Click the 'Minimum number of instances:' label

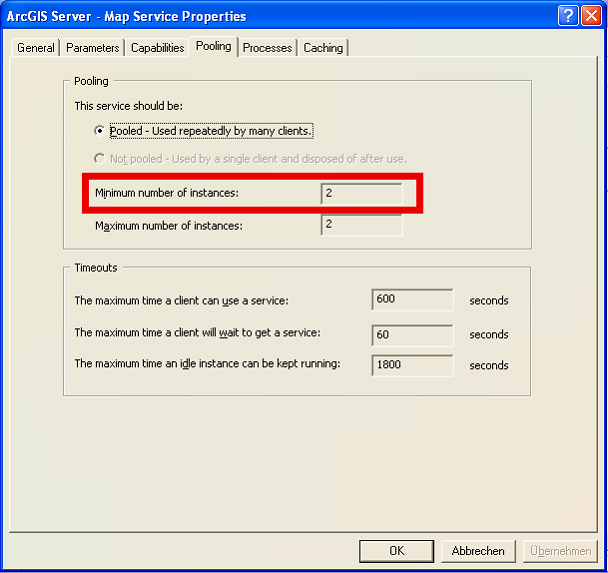click(167, 193)
